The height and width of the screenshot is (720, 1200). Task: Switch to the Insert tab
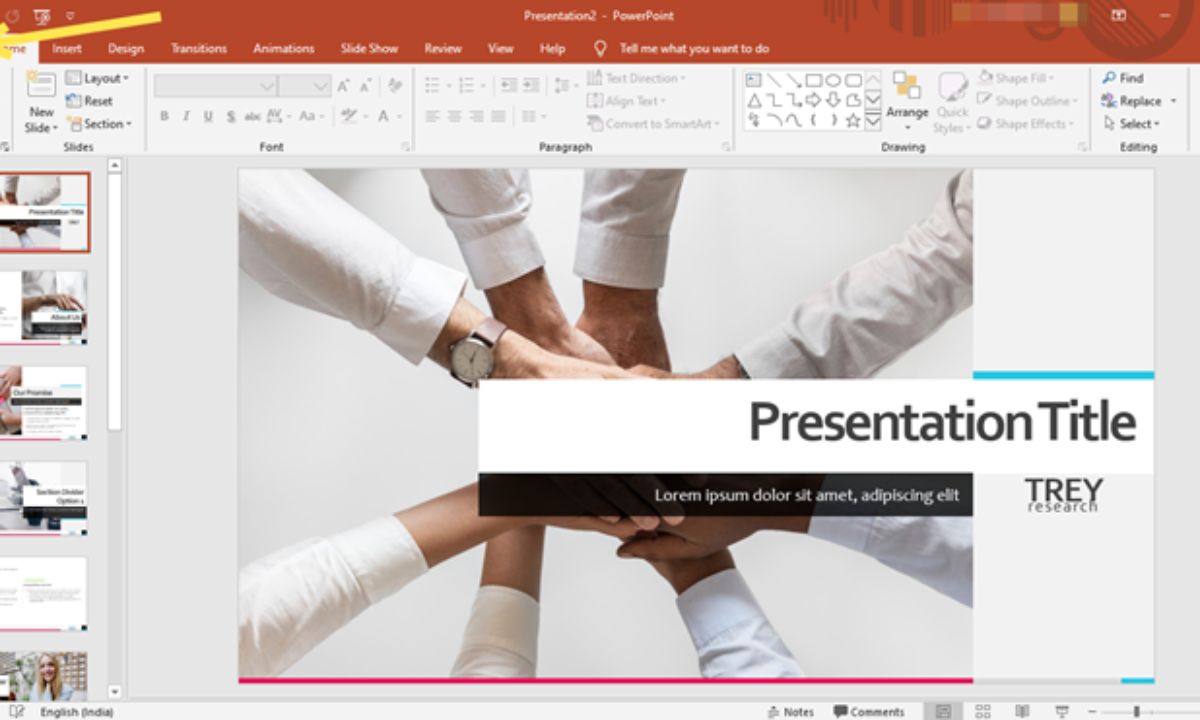coord(67,48)
